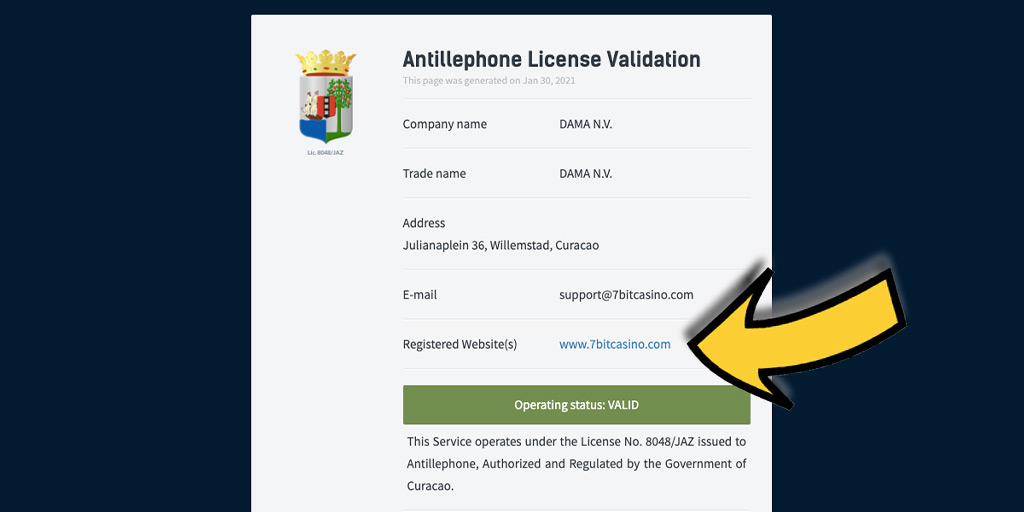Click the Antillephone License Validation heading
Viewport: 1024px width, 512px height.
(x=551, y=59)
